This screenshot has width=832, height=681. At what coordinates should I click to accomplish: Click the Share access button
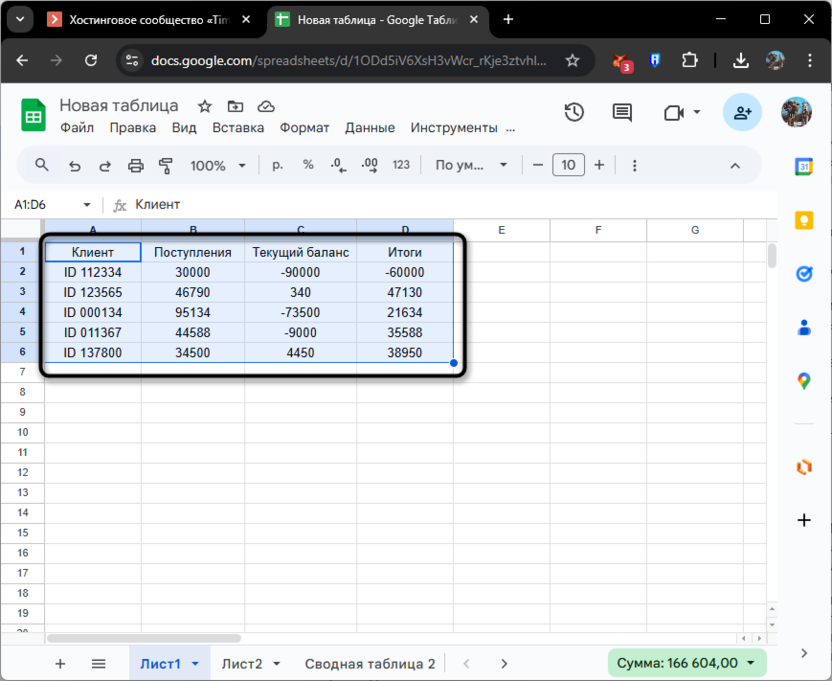pos(742,113)
